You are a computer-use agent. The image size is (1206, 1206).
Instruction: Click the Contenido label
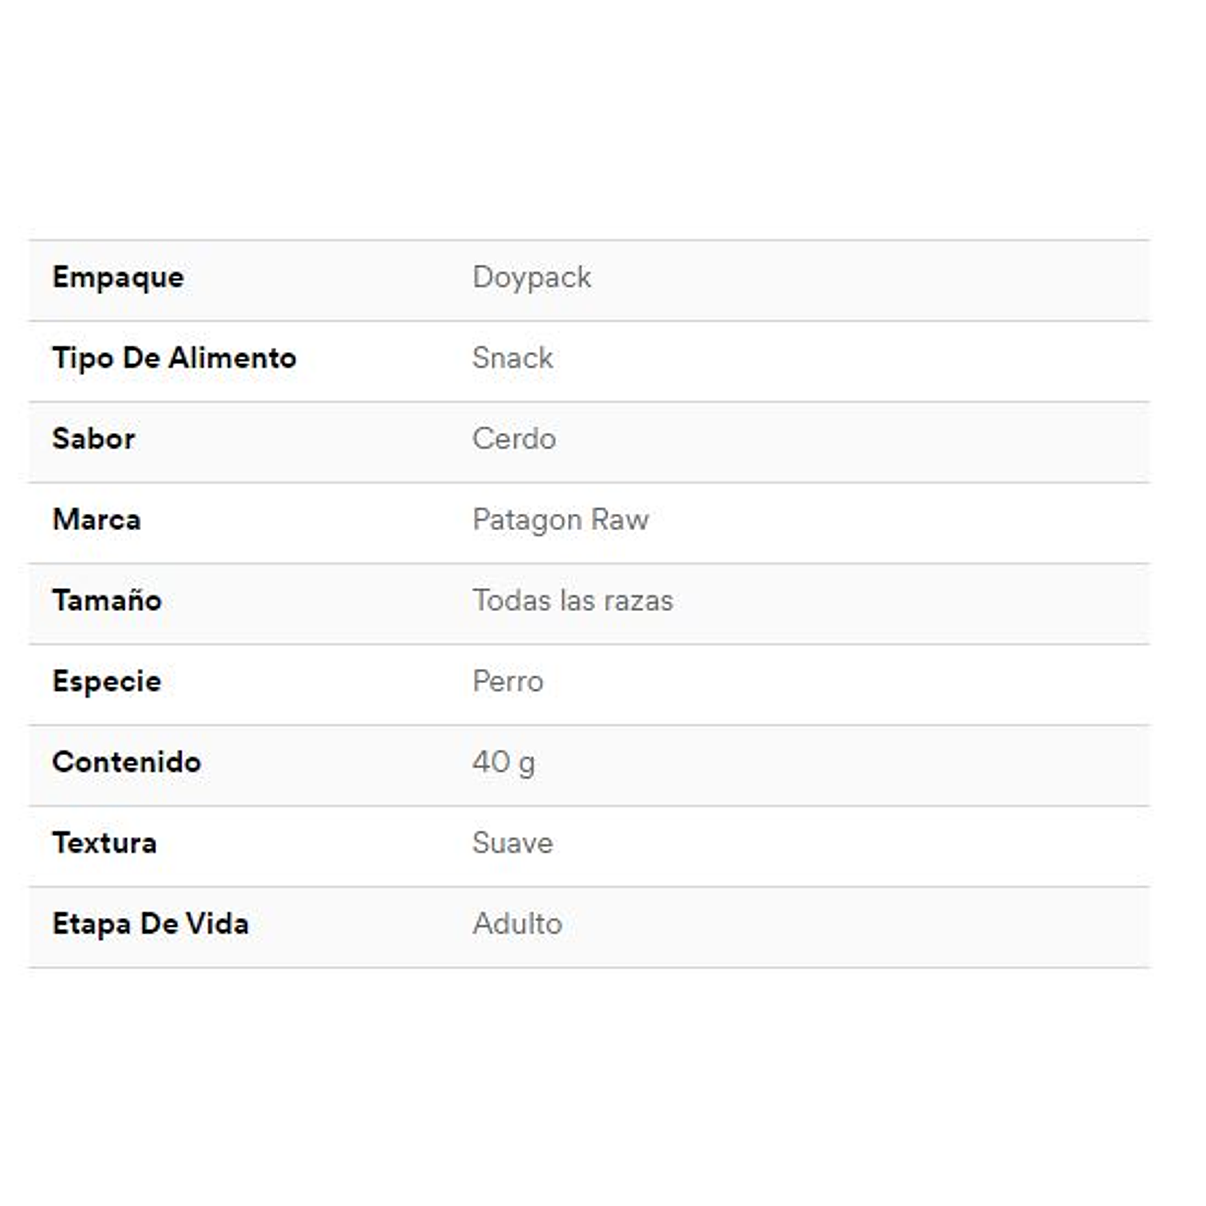point(126,762)
